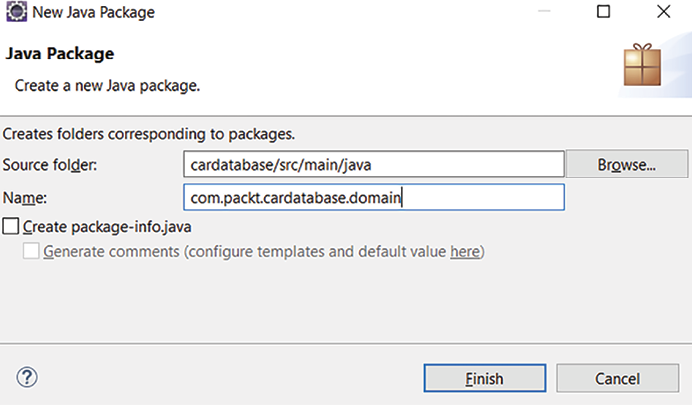Click 'Creates folders corresponding to packages.' message

pyautogui.click(x=150, y=133)
